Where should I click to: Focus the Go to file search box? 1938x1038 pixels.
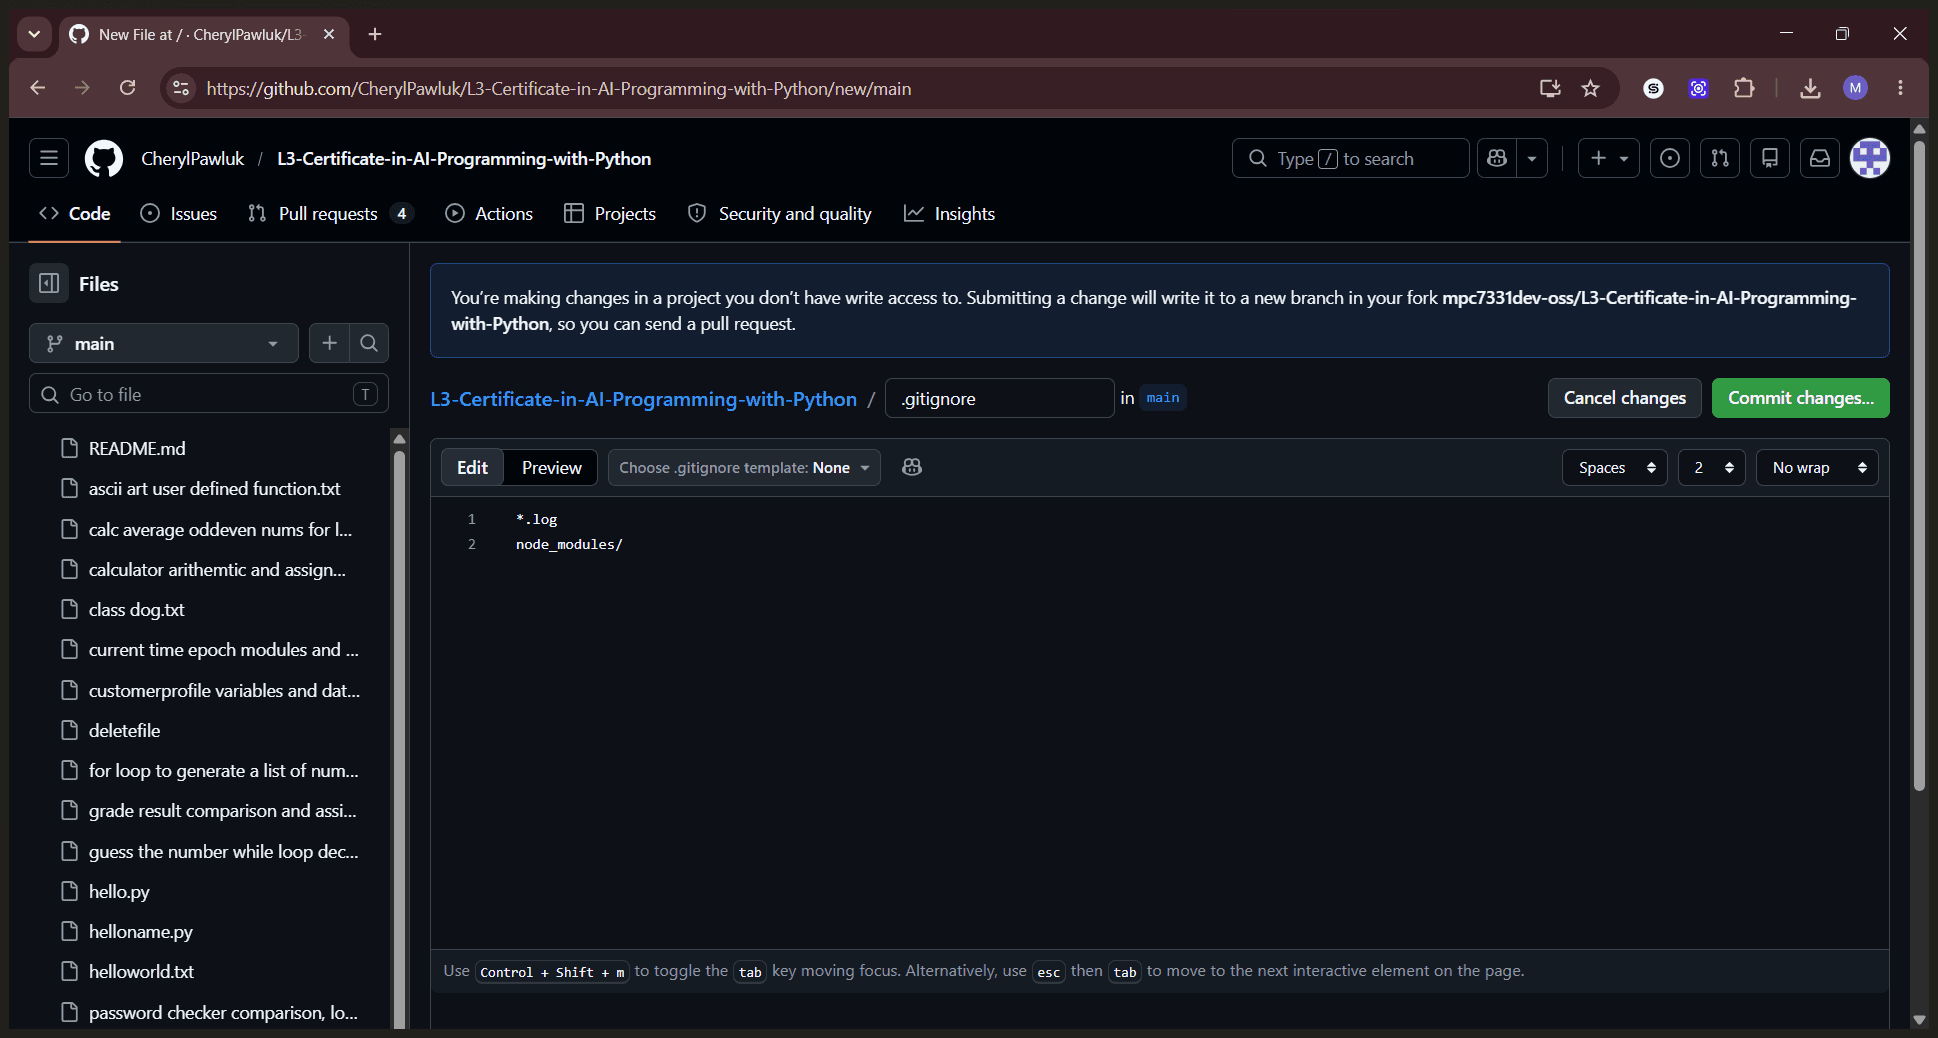[x=209, y=394]
